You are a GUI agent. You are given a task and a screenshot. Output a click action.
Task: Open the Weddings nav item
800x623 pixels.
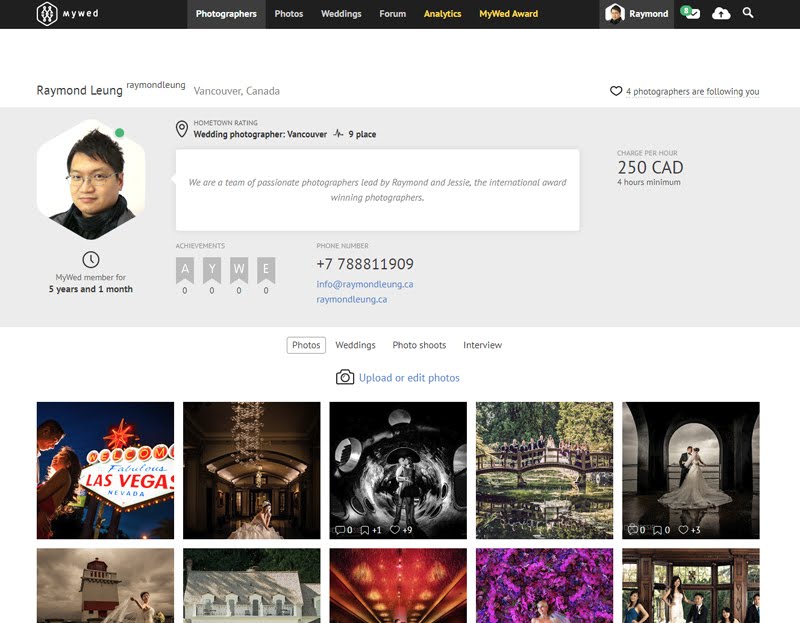pos(341,14)
